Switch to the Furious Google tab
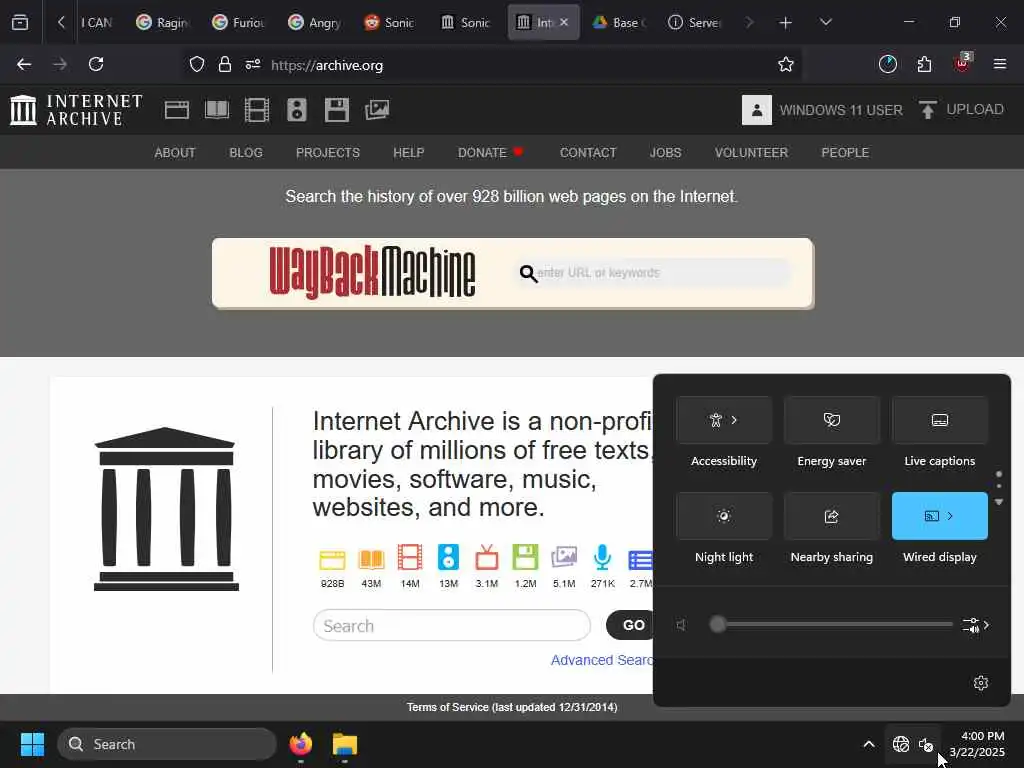 point(239,22)
